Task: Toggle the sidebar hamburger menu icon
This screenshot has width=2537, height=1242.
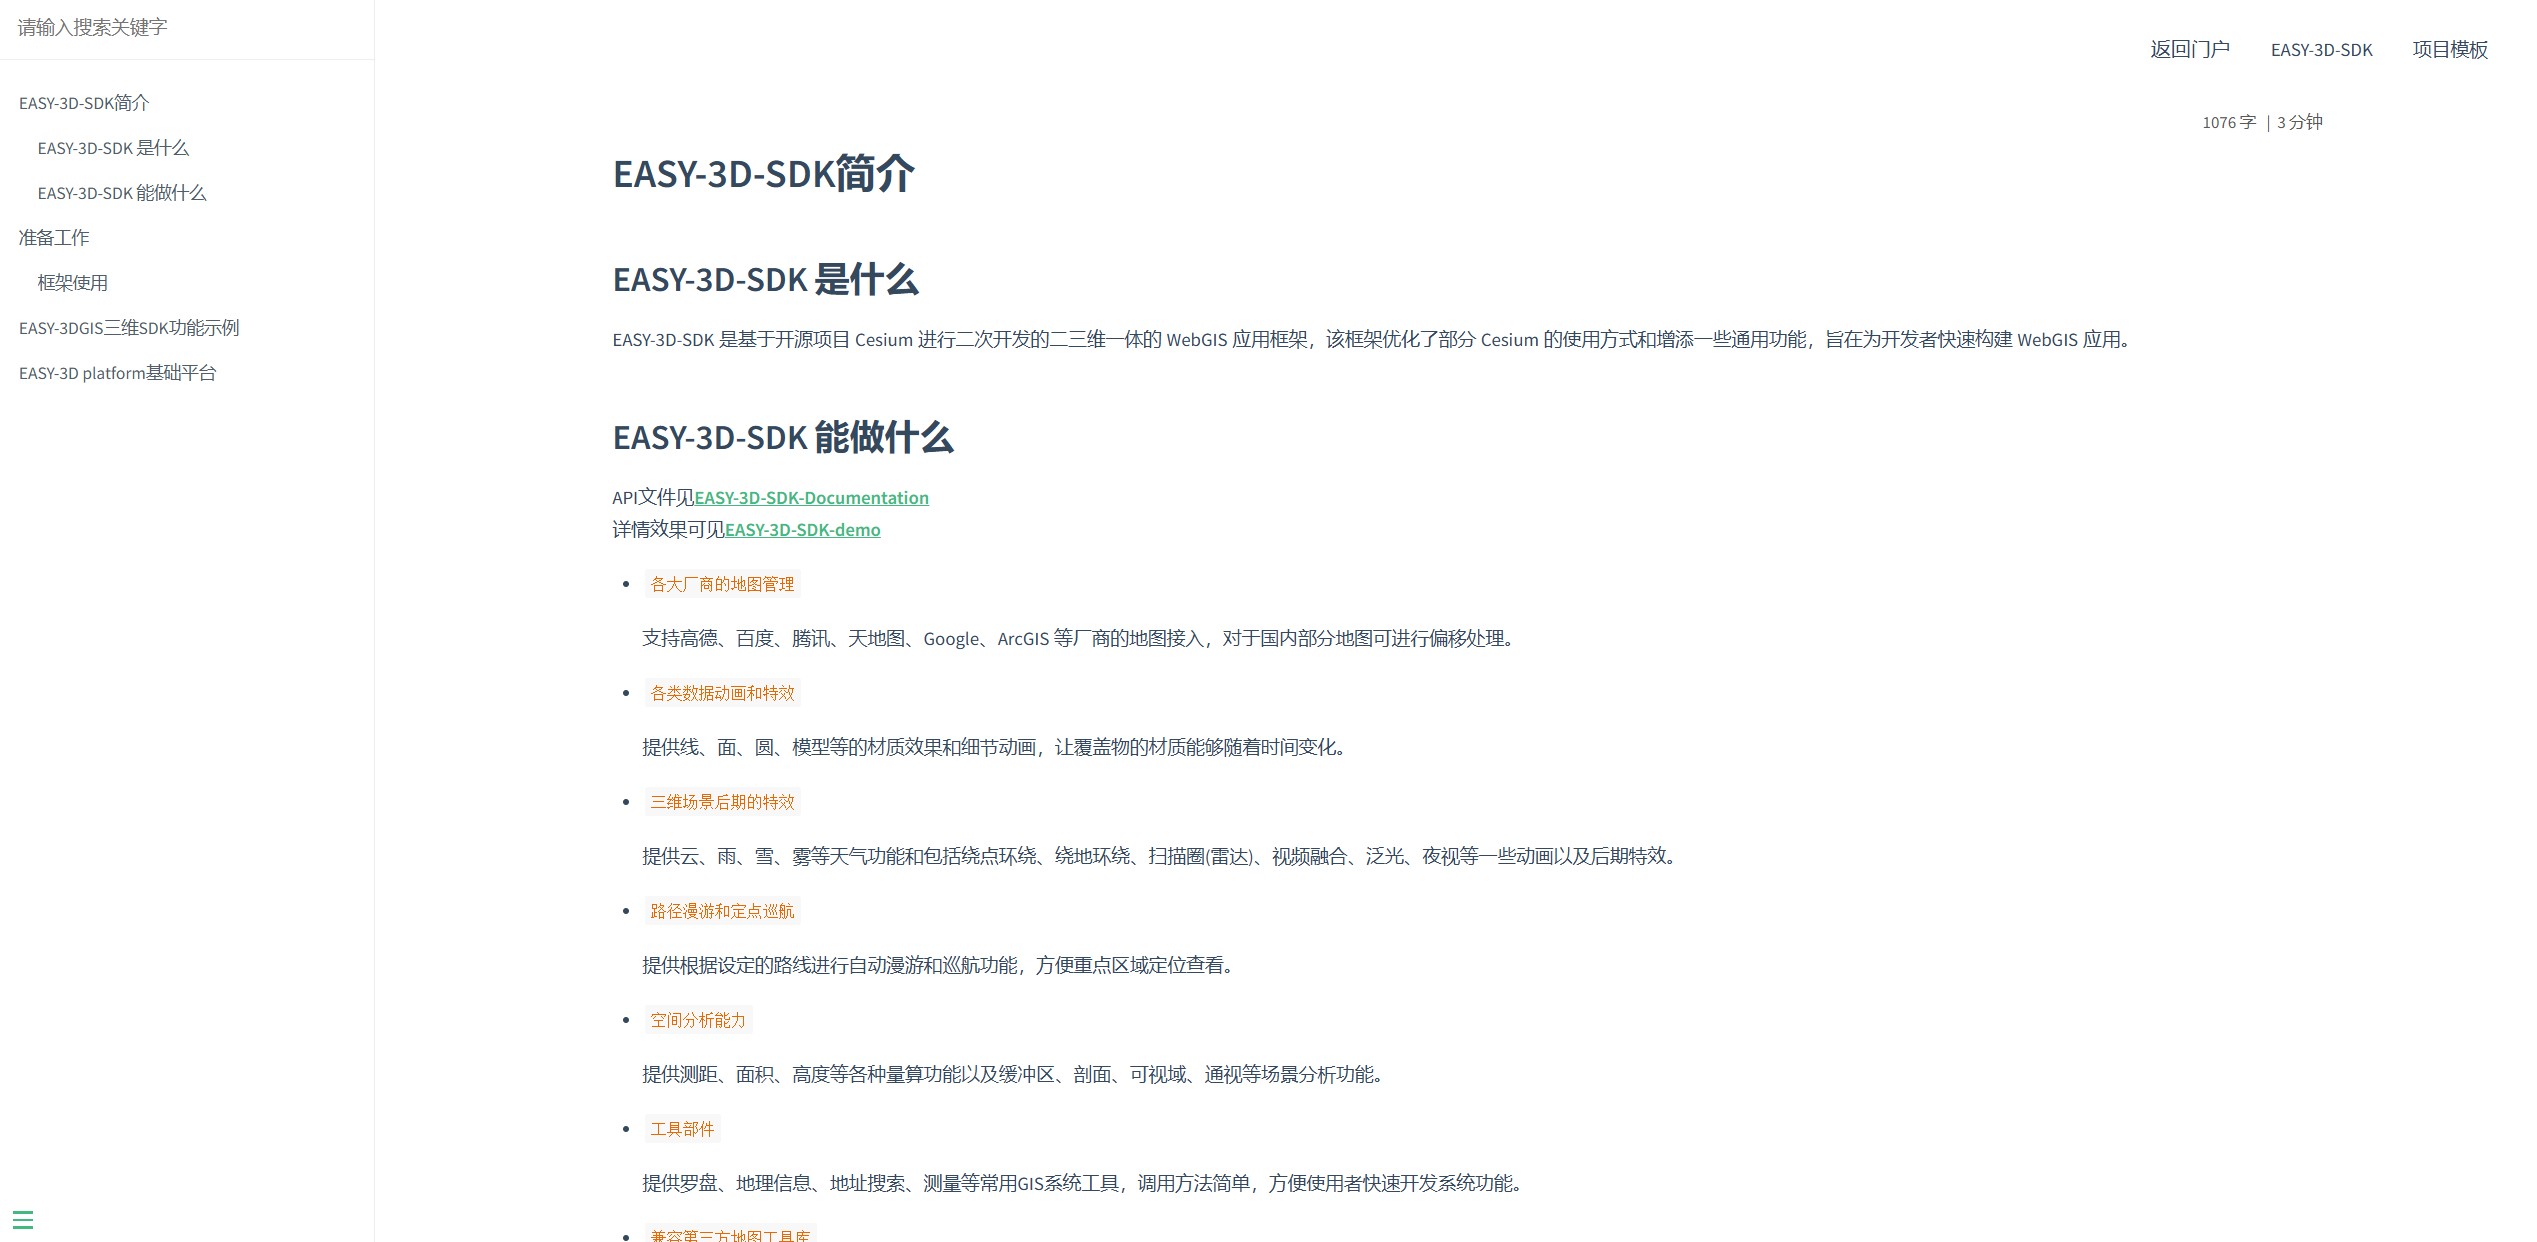Action: [23, 1219]
